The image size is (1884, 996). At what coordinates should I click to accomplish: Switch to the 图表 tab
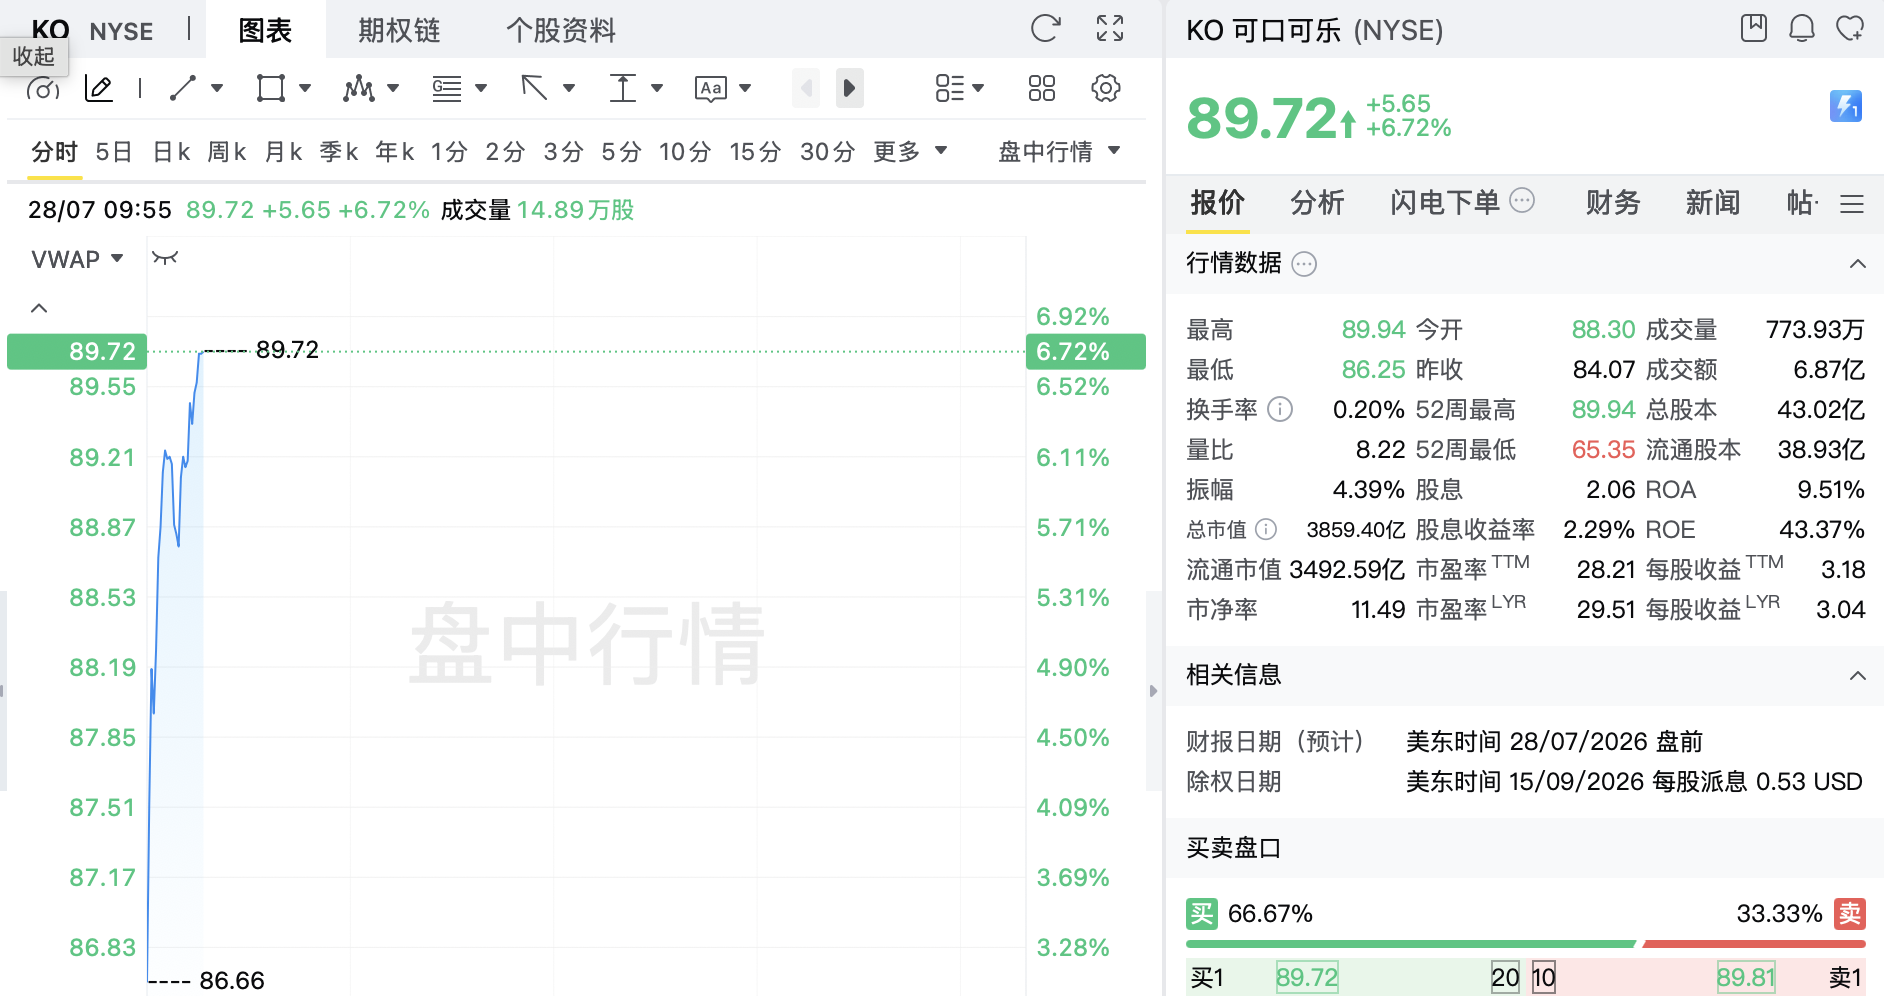(265, 30)
